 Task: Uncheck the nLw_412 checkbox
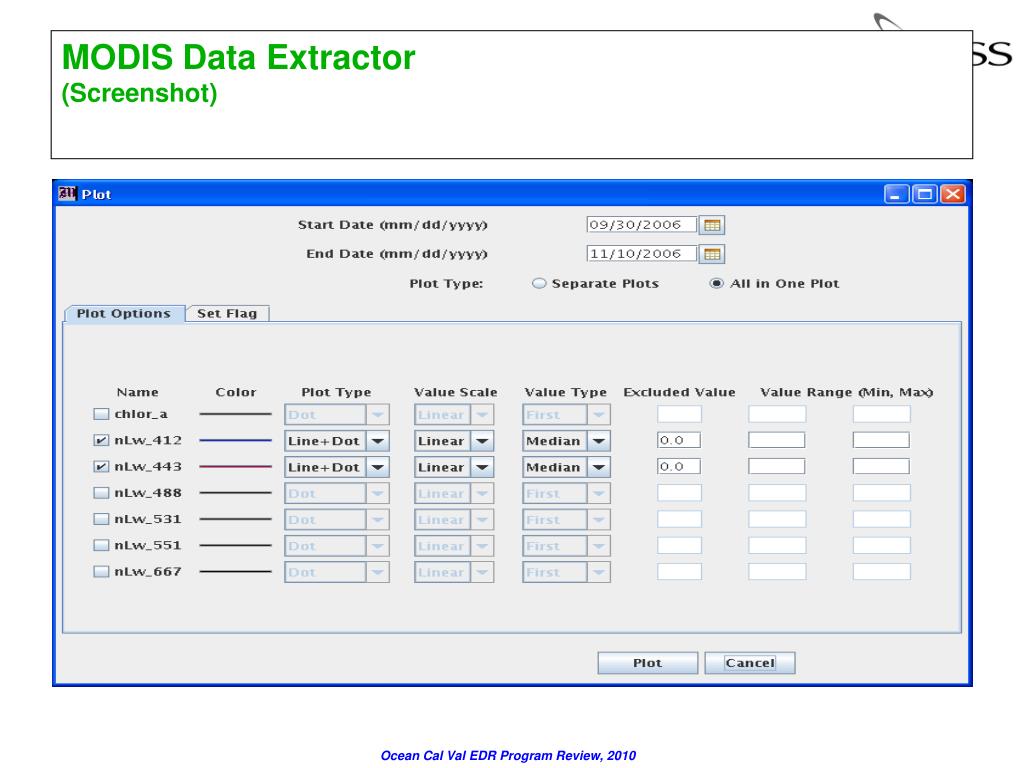101,440
